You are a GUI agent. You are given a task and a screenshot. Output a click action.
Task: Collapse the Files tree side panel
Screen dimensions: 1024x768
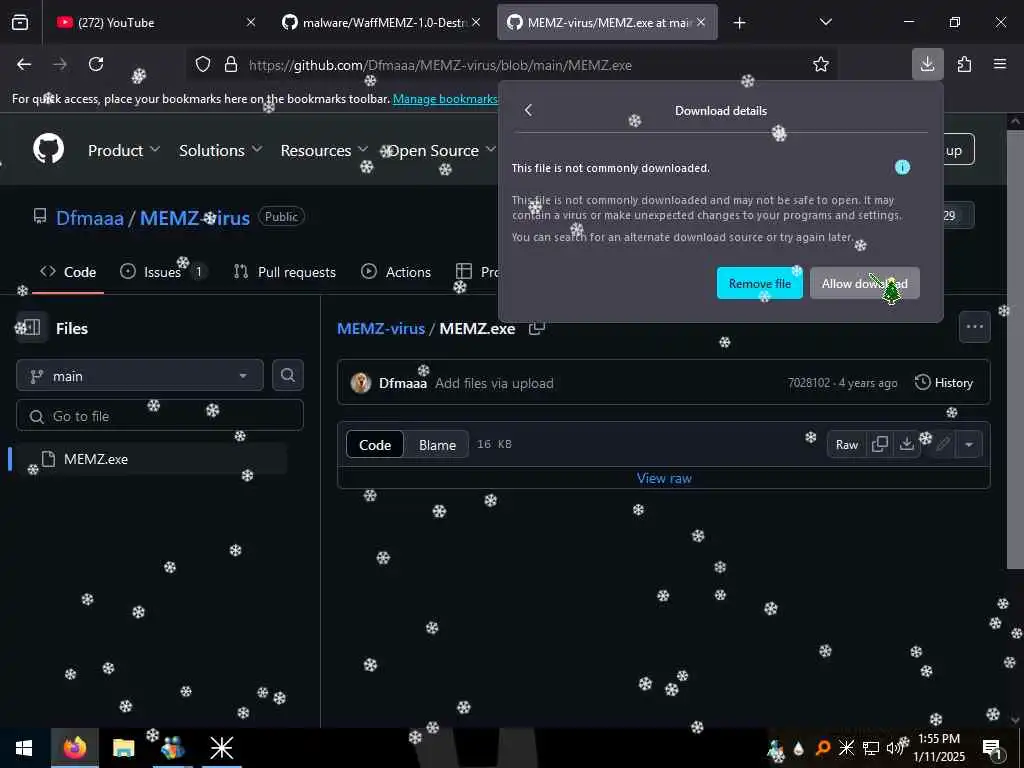click(x=31, y=327)
